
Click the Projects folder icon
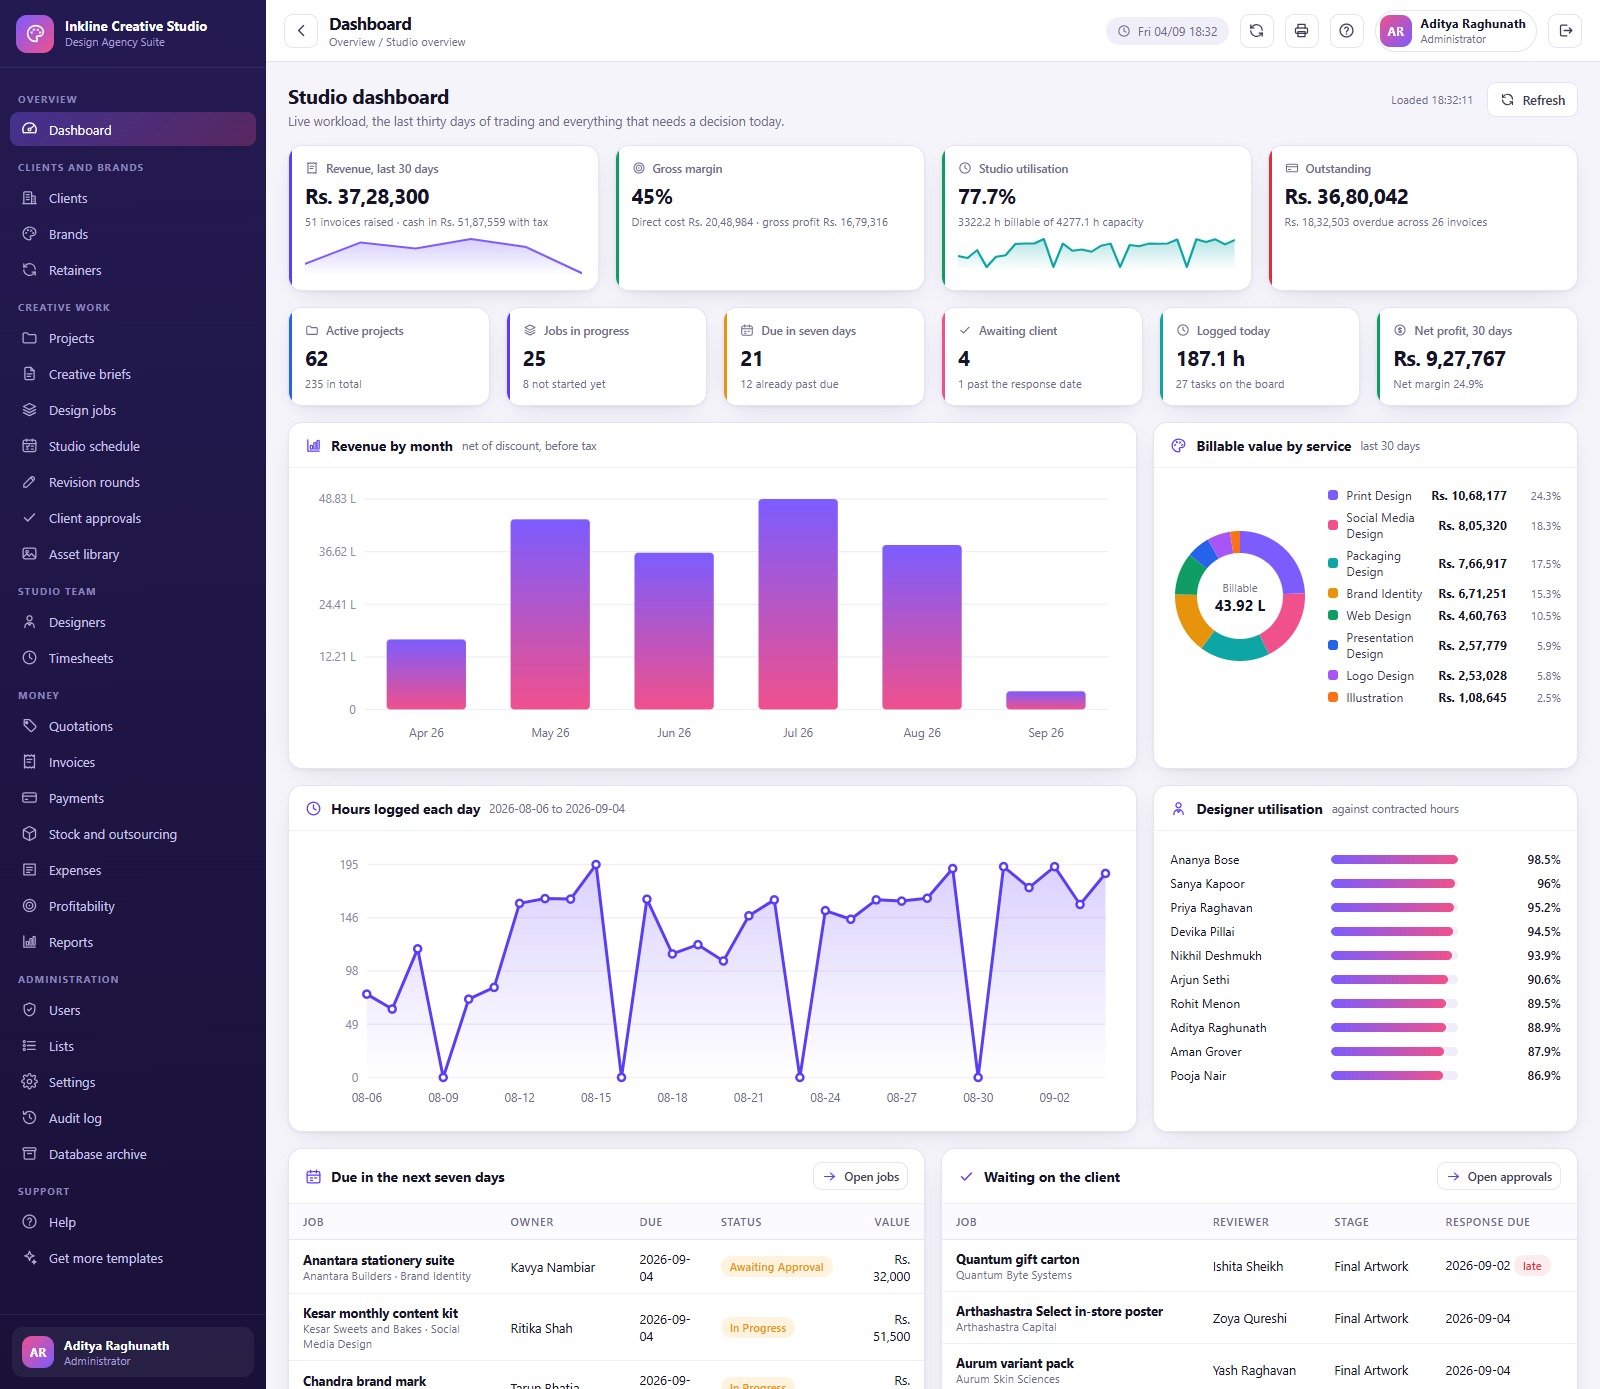(30, 338)
